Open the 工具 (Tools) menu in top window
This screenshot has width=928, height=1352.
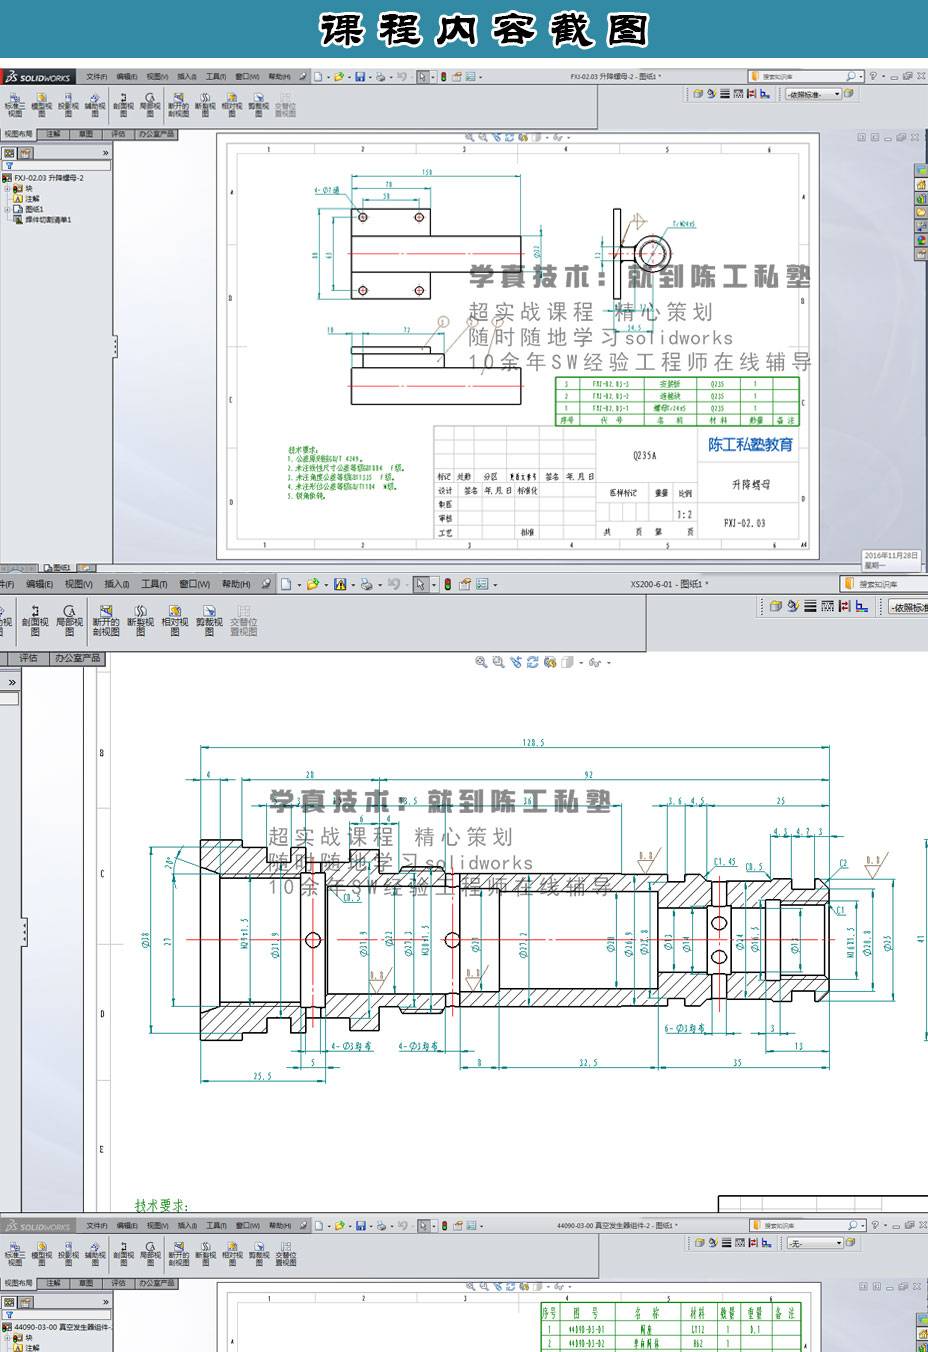coord(215,76)
